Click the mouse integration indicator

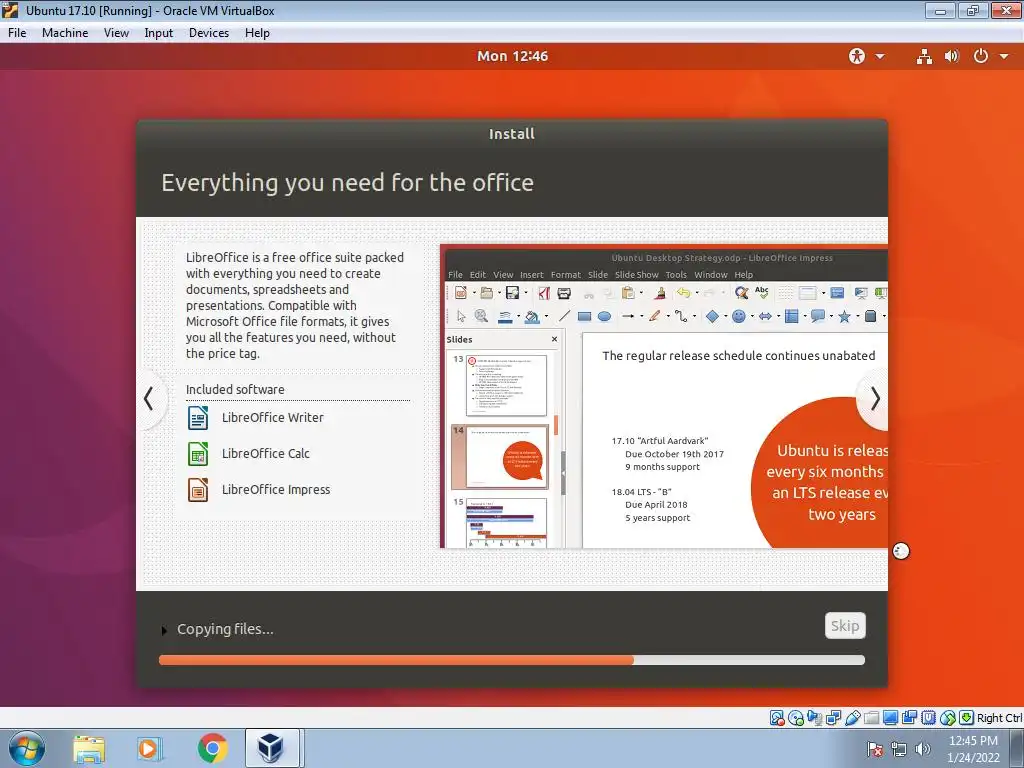[948, 718]
